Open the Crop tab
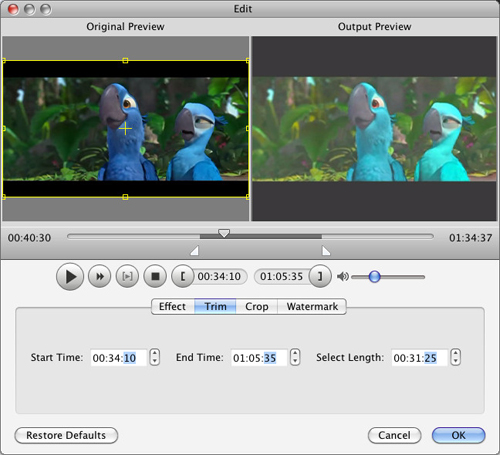This screenshot has width=500, height=455. click(x=257, y=306)
